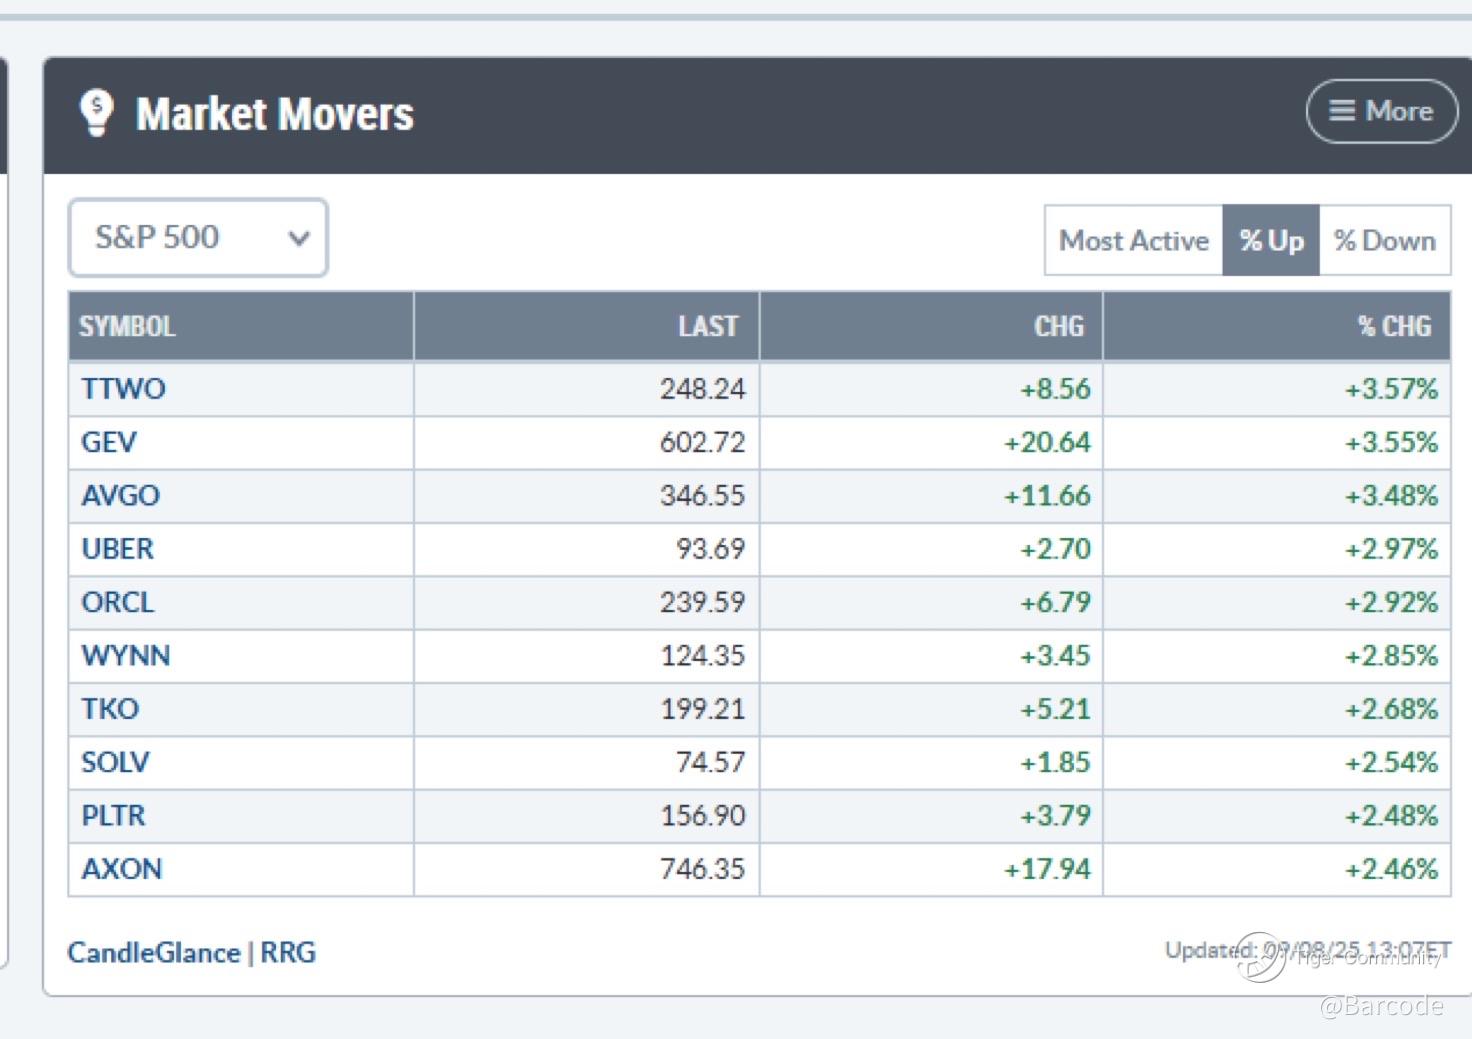This screenshot has height=1039, width=1472.
Task: Open the CandleGlance view link
Action: click(x=154, y=953)
